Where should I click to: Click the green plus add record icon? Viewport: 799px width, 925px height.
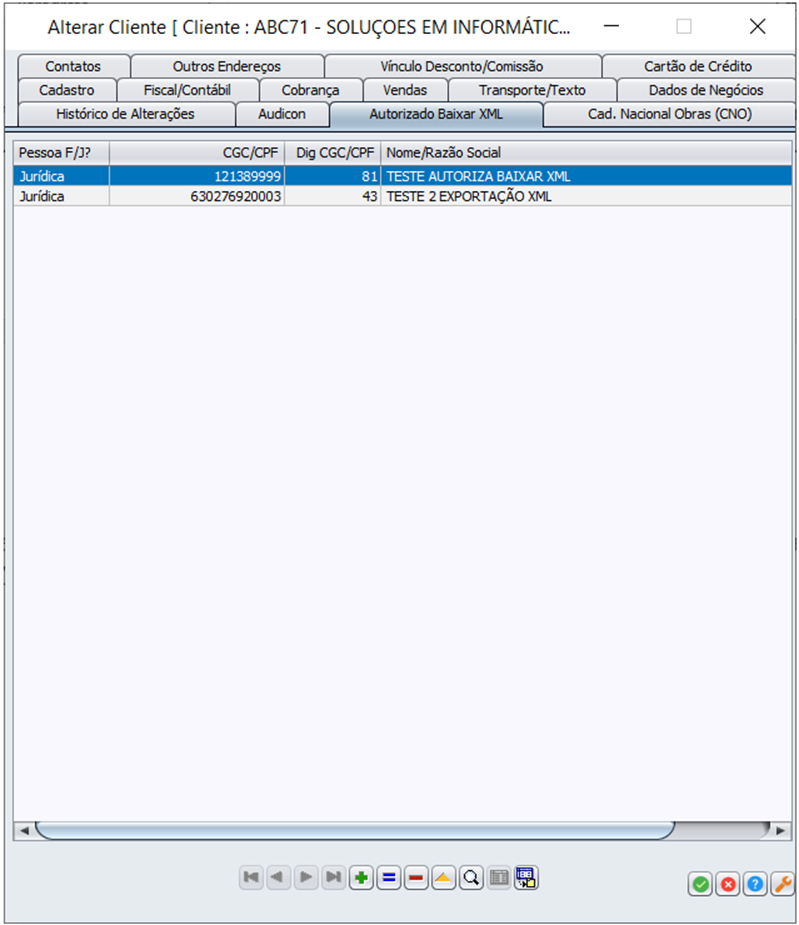[361, 878]
